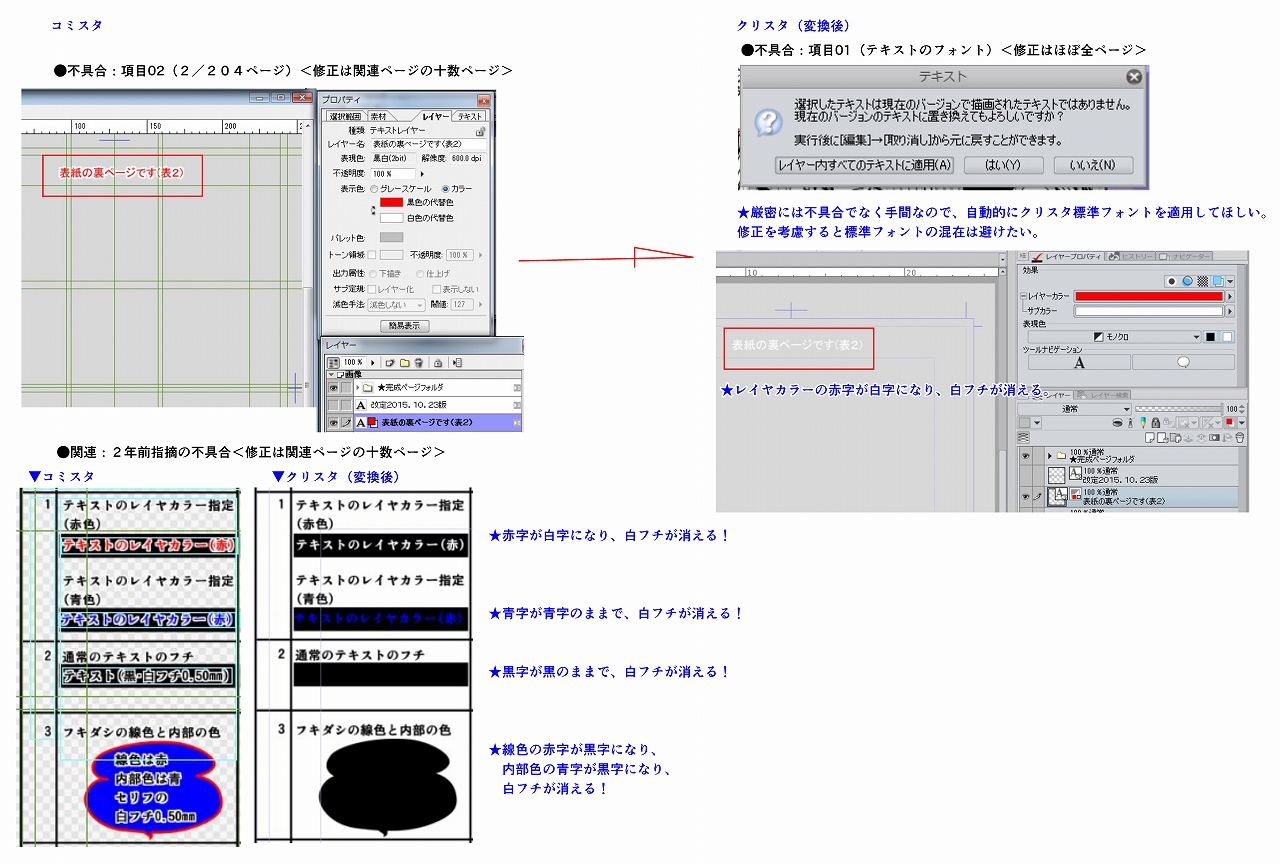The image size is (1280, 864).
Task: Close the テキスト dialog
Action: tap(1133, 76)
